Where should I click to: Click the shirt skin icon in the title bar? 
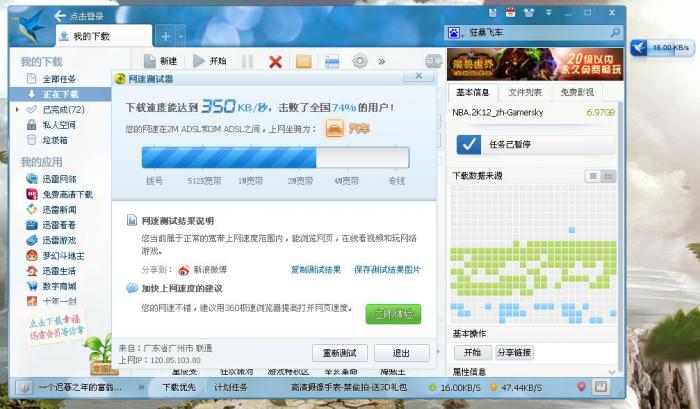pos(529,13)
